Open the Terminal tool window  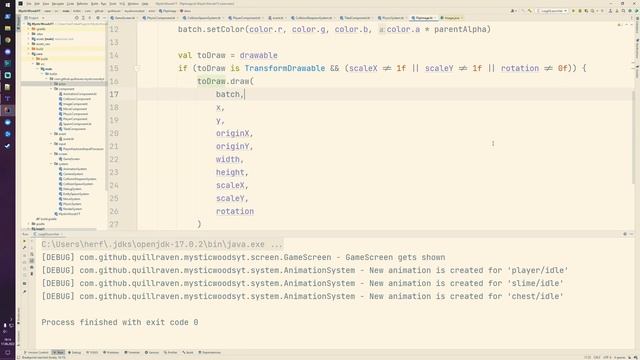[132, 352]
